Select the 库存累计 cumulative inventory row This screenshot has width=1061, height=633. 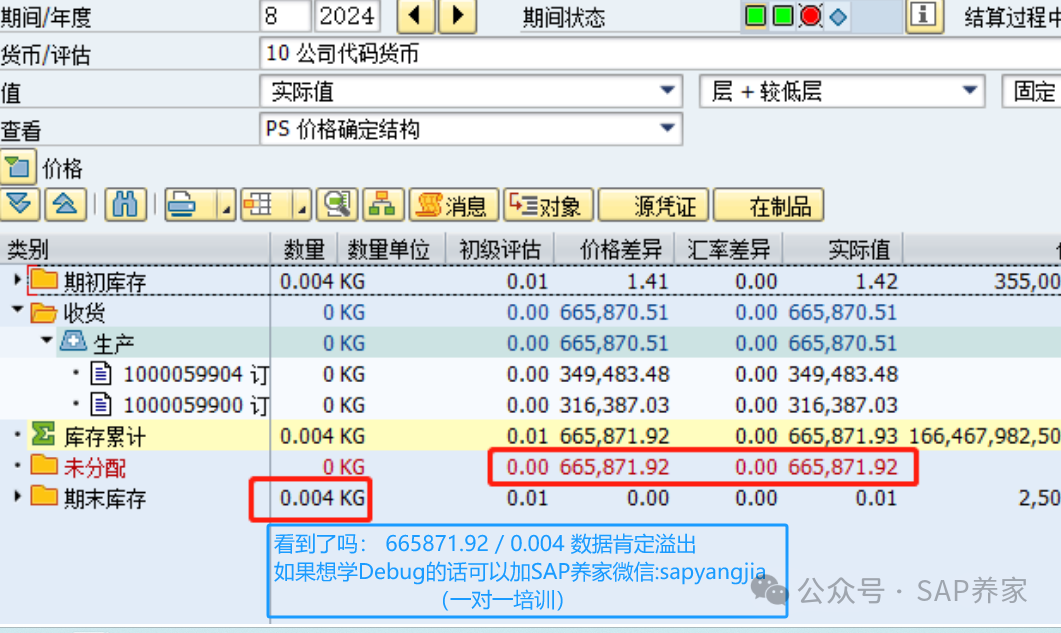[x=530, y=435]
